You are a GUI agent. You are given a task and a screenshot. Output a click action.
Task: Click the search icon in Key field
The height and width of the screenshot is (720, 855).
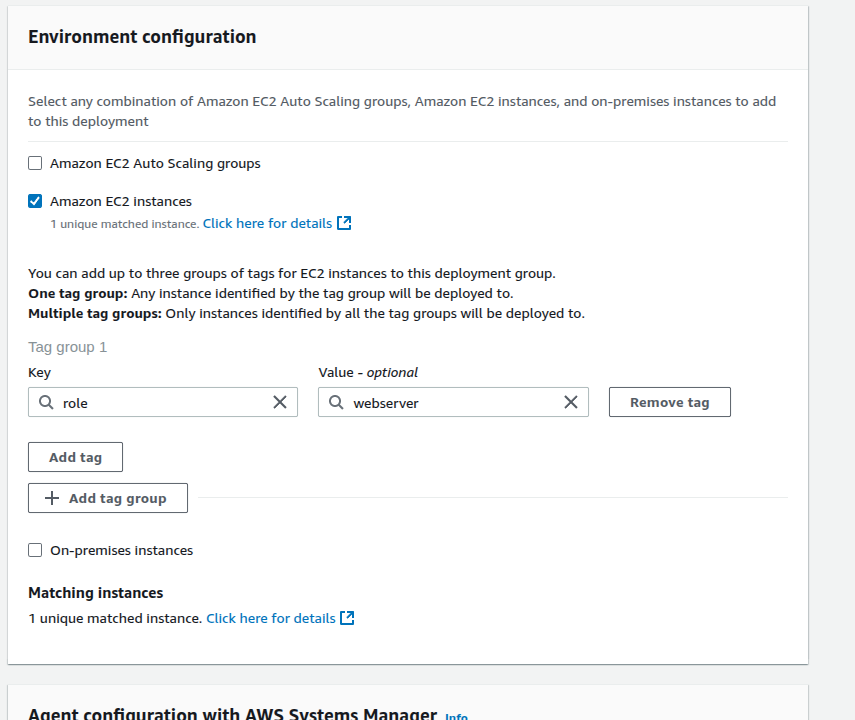click(x=46, y=402)
